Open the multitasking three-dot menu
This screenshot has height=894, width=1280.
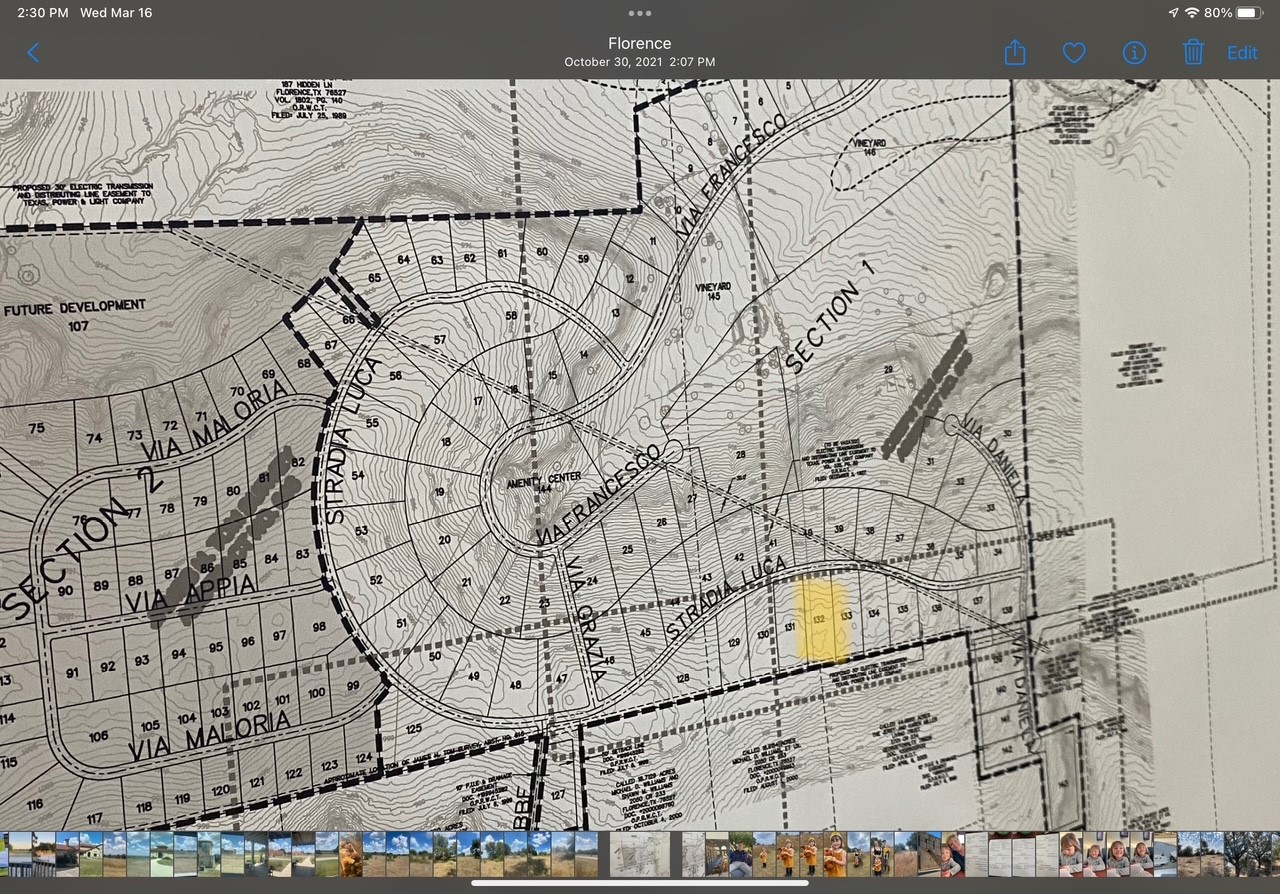(x=640, y=14)
